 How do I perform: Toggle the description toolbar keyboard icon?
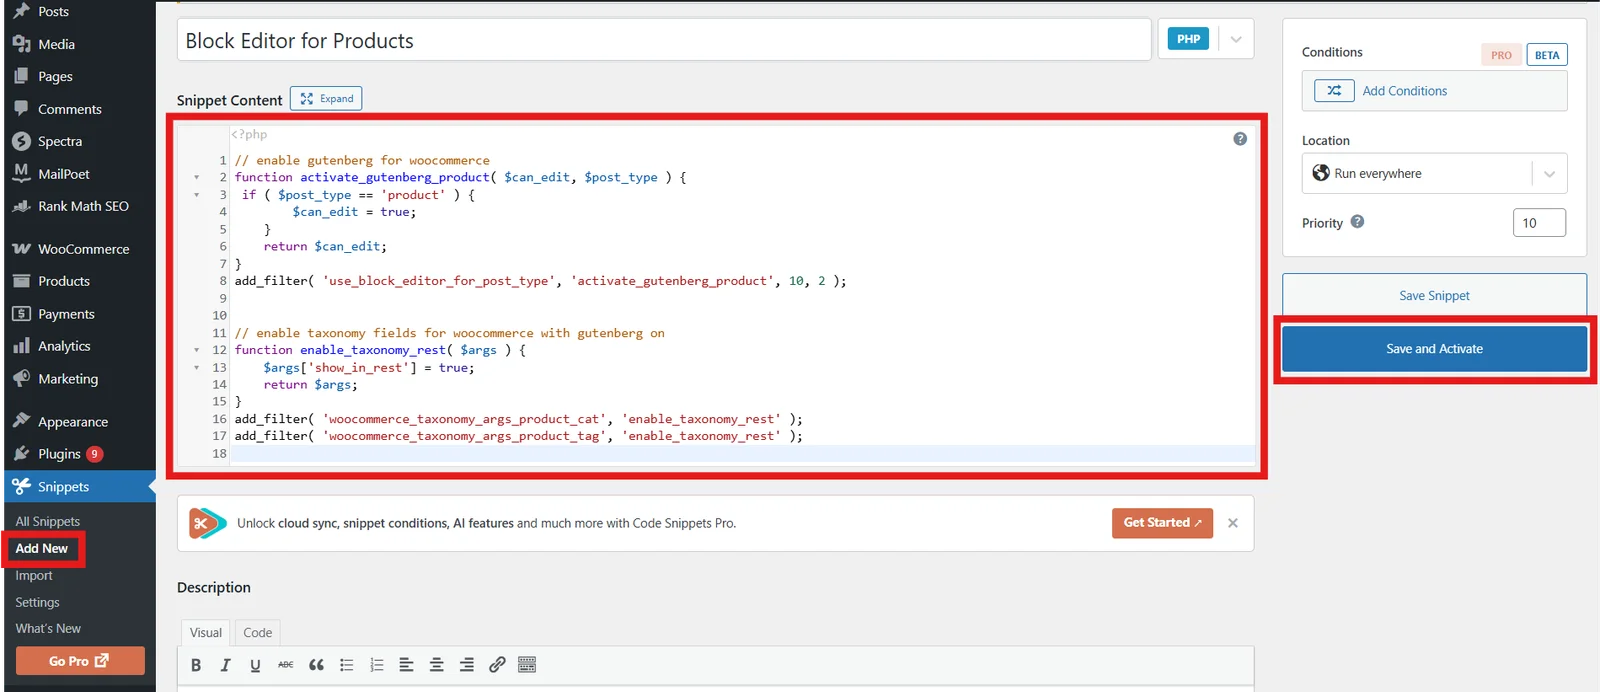[527, 665]
